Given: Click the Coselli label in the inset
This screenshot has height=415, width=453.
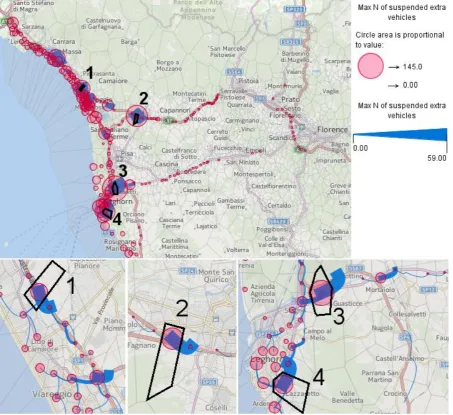Looking at the screenshot, I should tap(216, 408).
